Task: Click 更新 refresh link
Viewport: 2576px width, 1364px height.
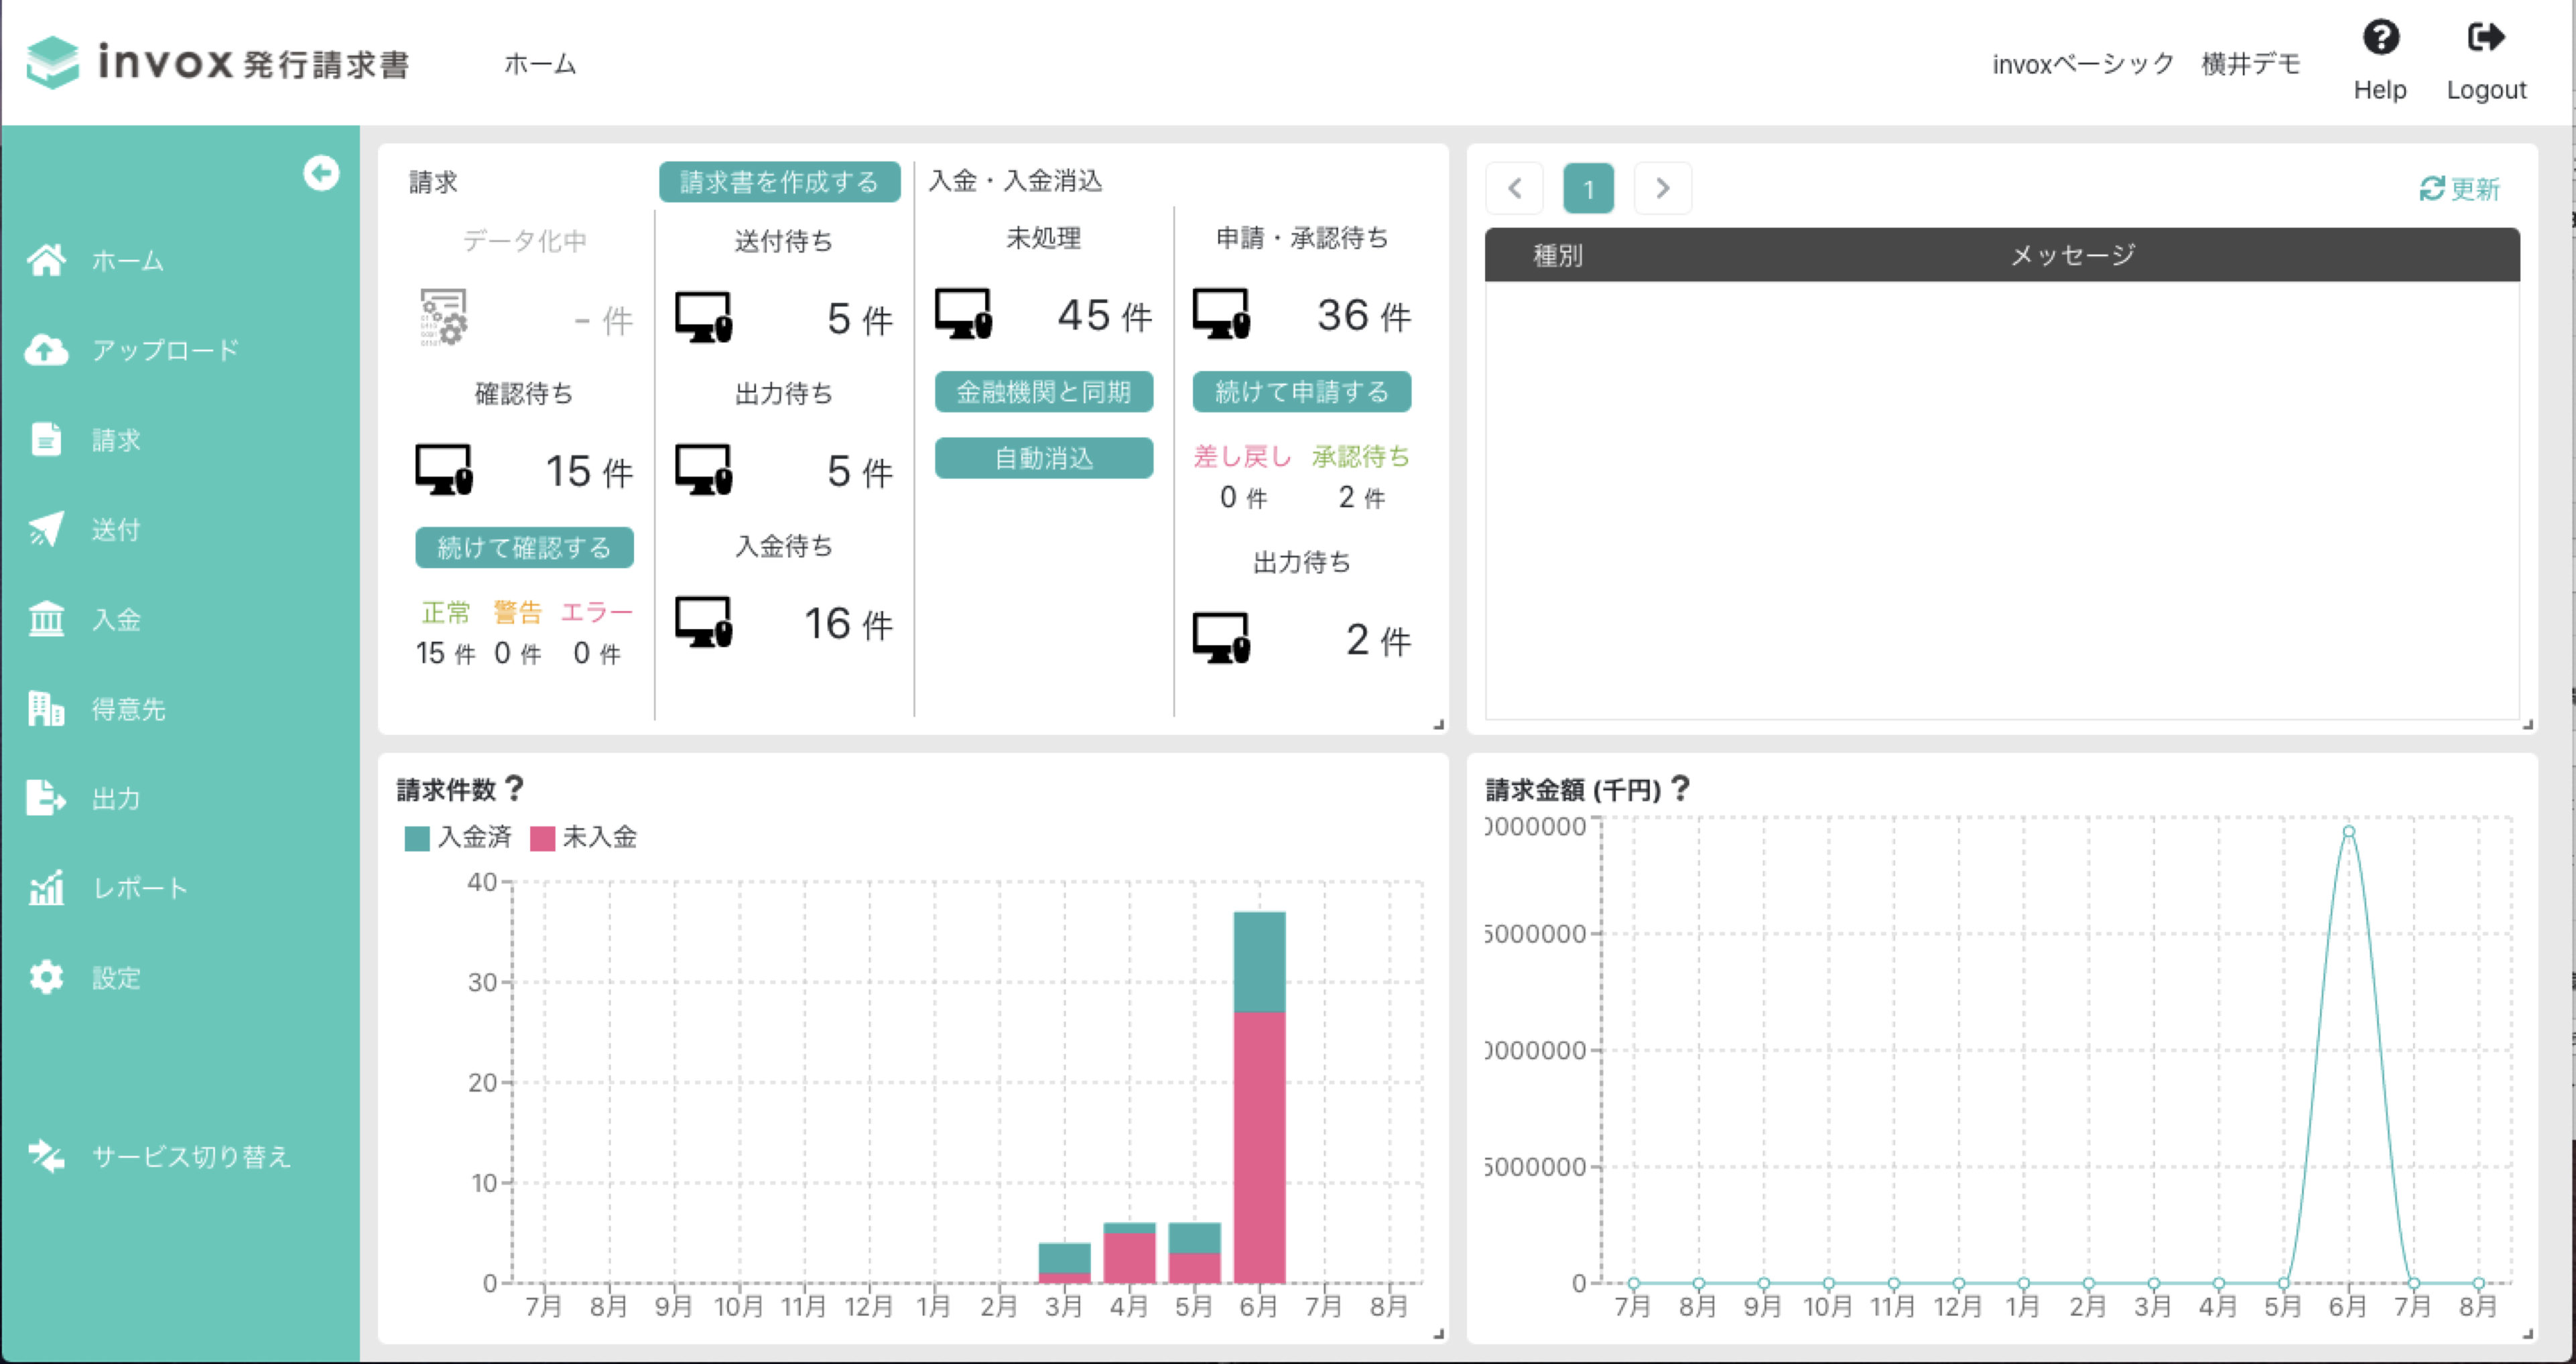Action: (2459, 188)
